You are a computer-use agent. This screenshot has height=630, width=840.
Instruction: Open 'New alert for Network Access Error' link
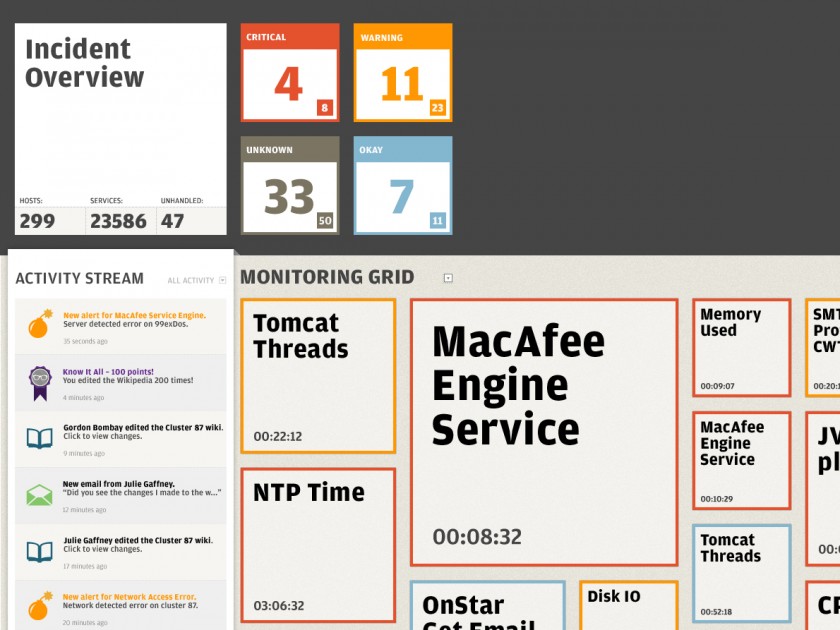(129, 597)
